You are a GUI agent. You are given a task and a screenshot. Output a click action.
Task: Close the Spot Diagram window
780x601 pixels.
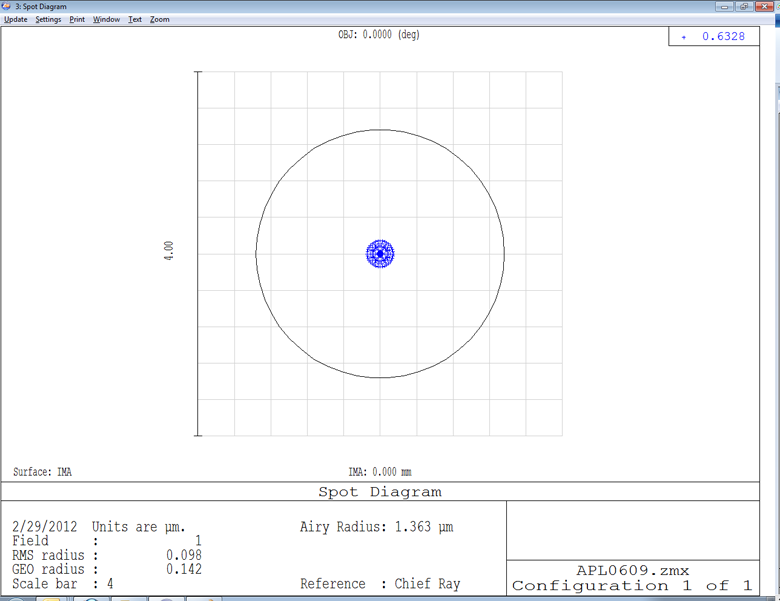click(x=766, y=6)
